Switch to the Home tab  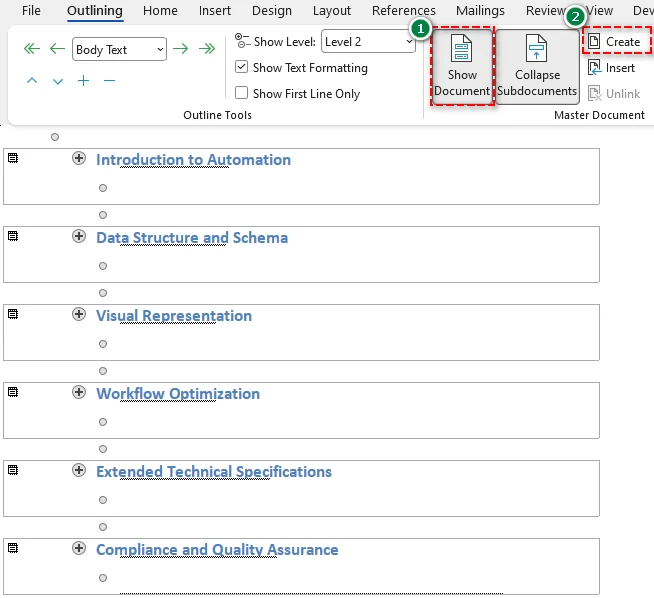click(x=160, y=10)
